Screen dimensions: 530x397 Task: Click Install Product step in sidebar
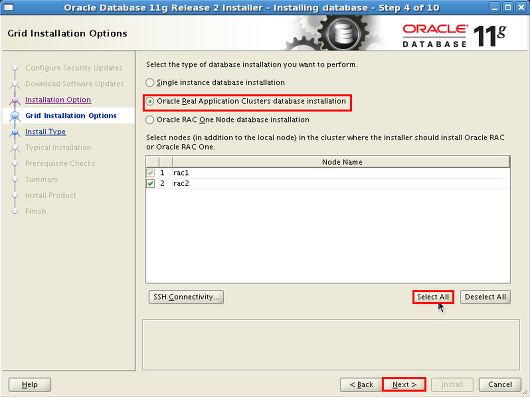(51, 195)
